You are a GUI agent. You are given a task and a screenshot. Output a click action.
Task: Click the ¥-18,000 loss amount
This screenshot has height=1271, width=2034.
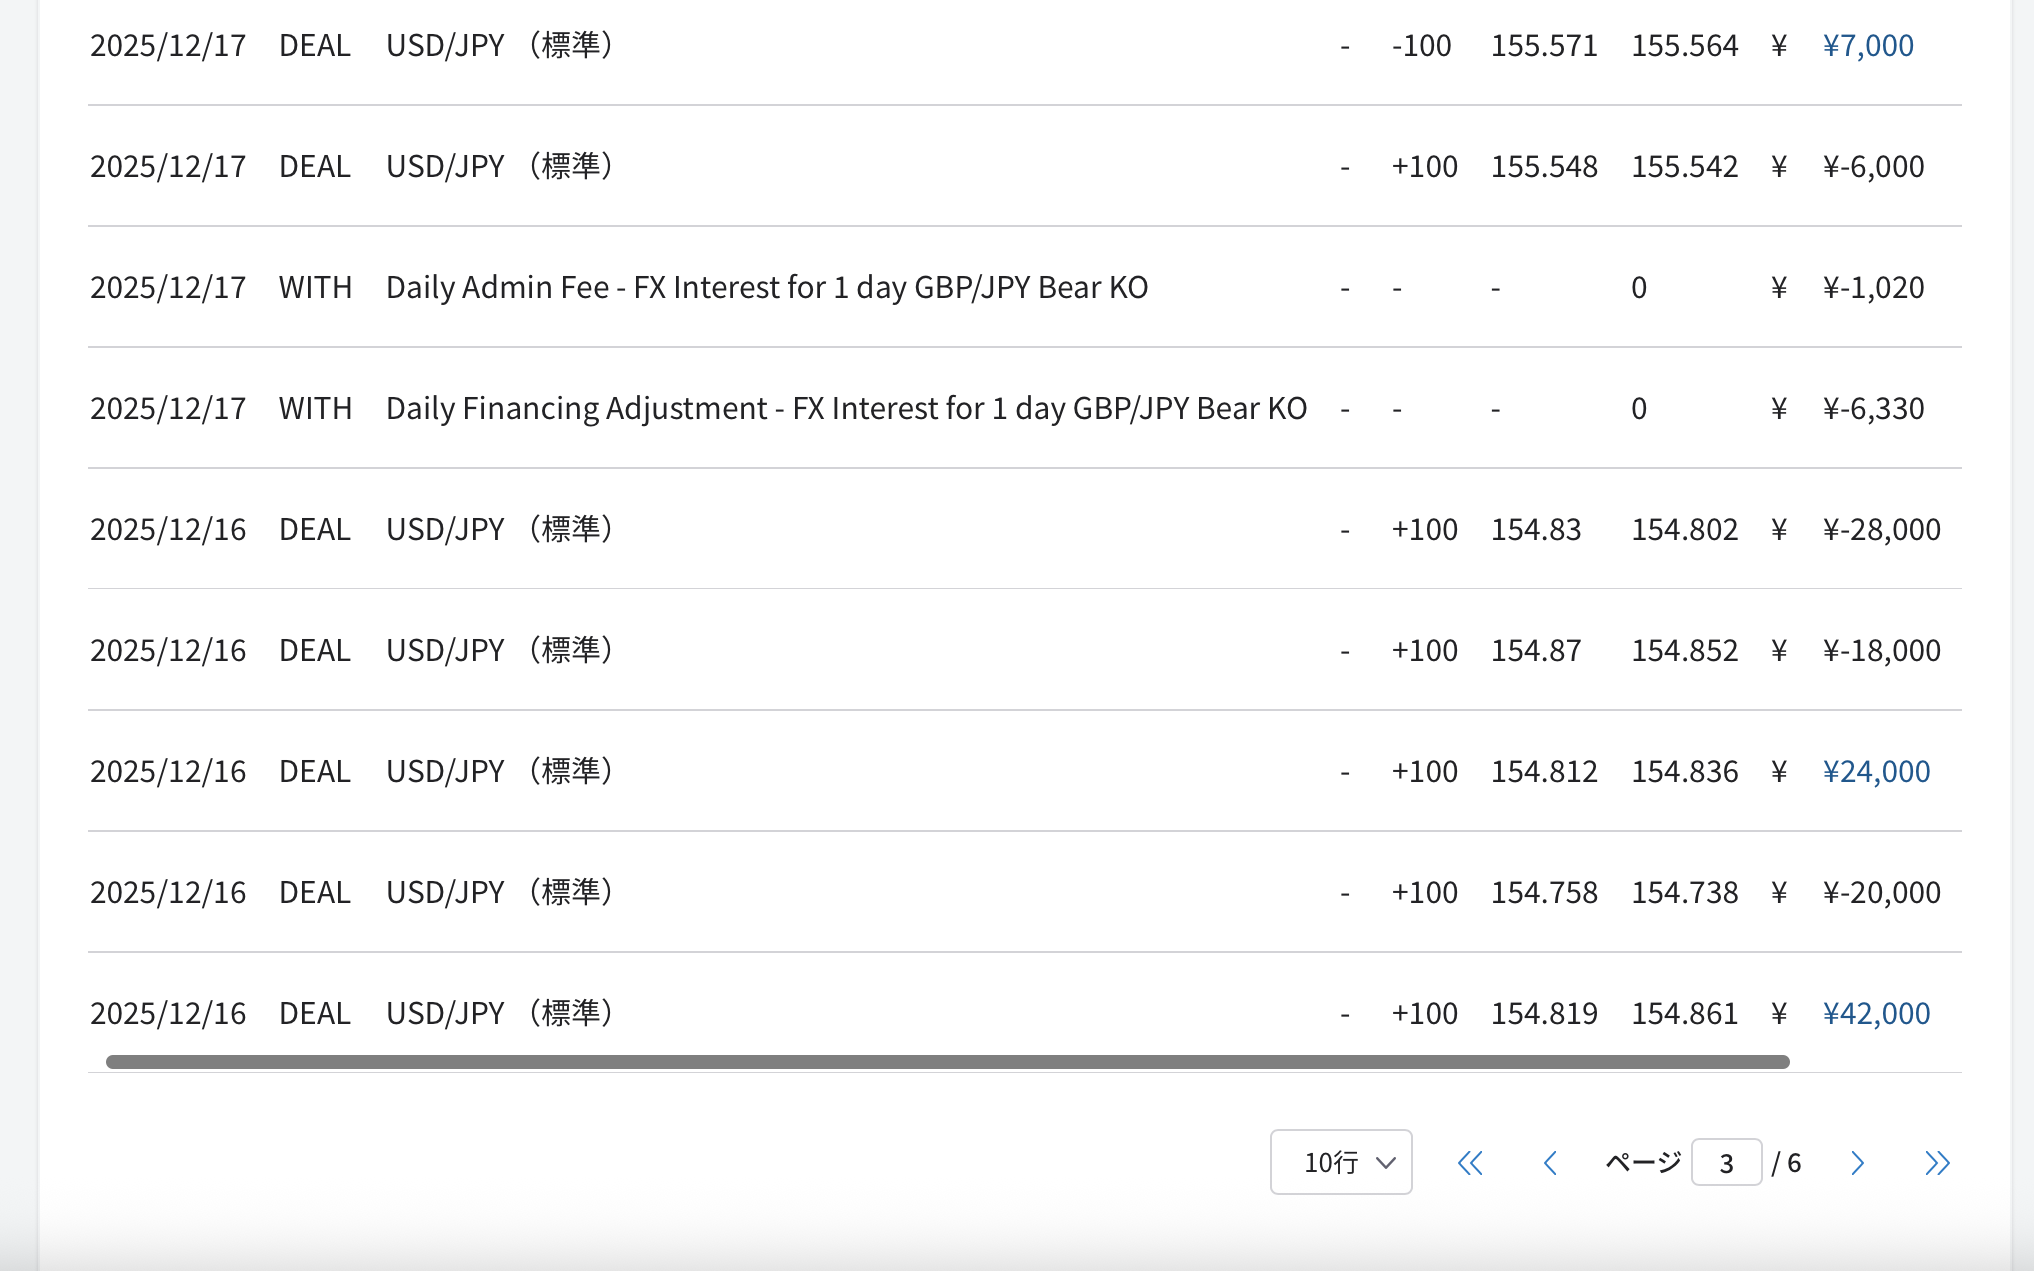[x=1881, y=651]
